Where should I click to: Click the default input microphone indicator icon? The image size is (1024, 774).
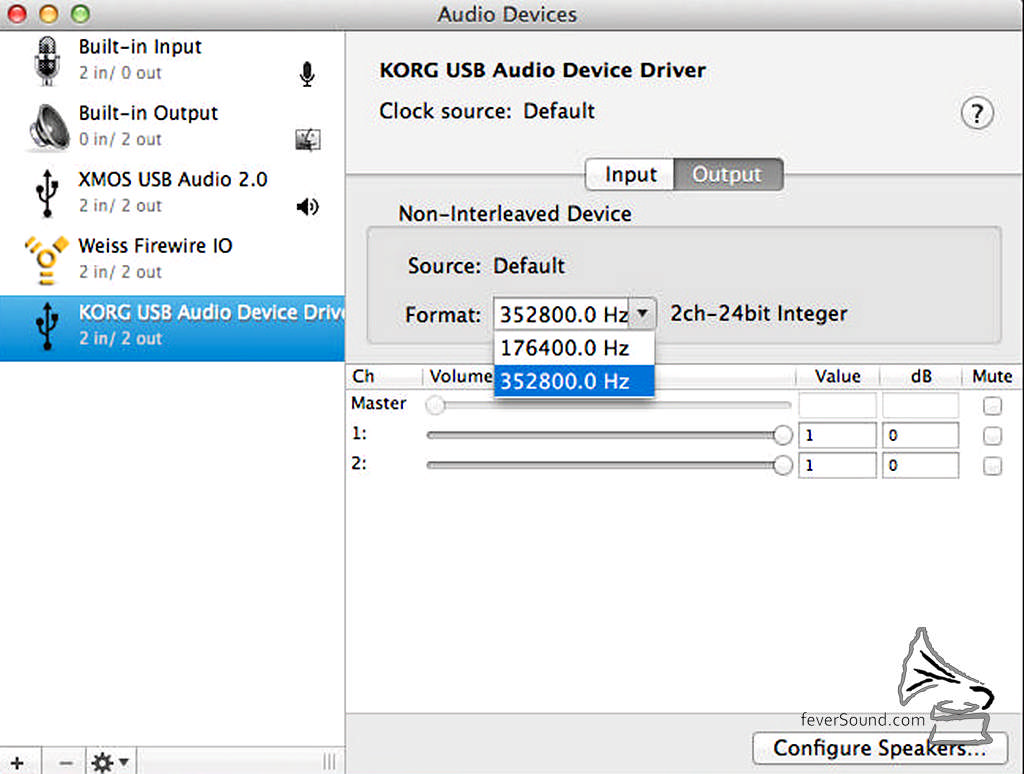pos(307,74)
